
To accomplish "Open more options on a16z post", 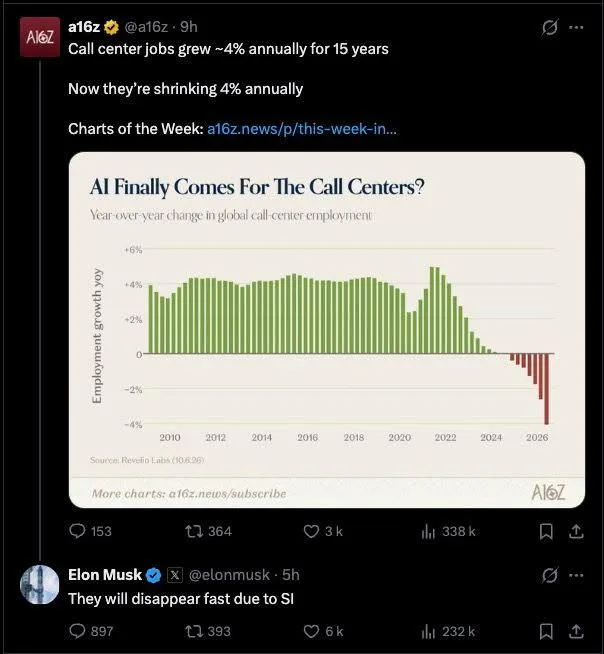I will click(x=576, y=28).
